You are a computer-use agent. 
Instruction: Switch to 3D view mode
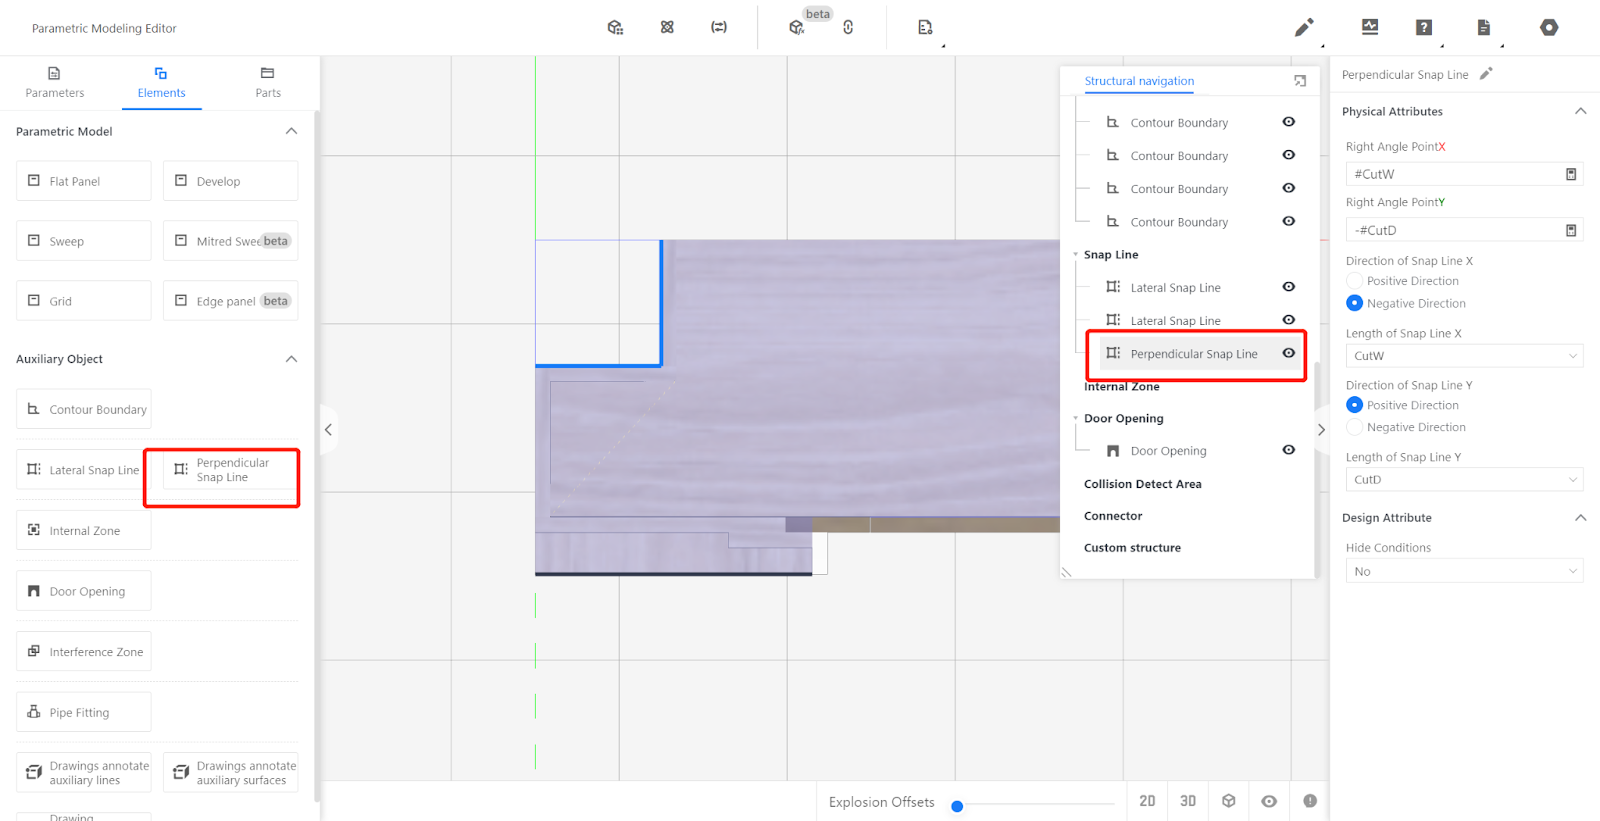tap(1188, 801)
